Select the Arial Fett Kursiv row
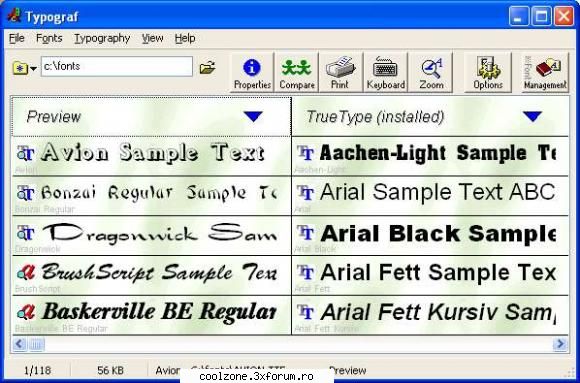Viewport: 580px width, 383px height. 430,316
